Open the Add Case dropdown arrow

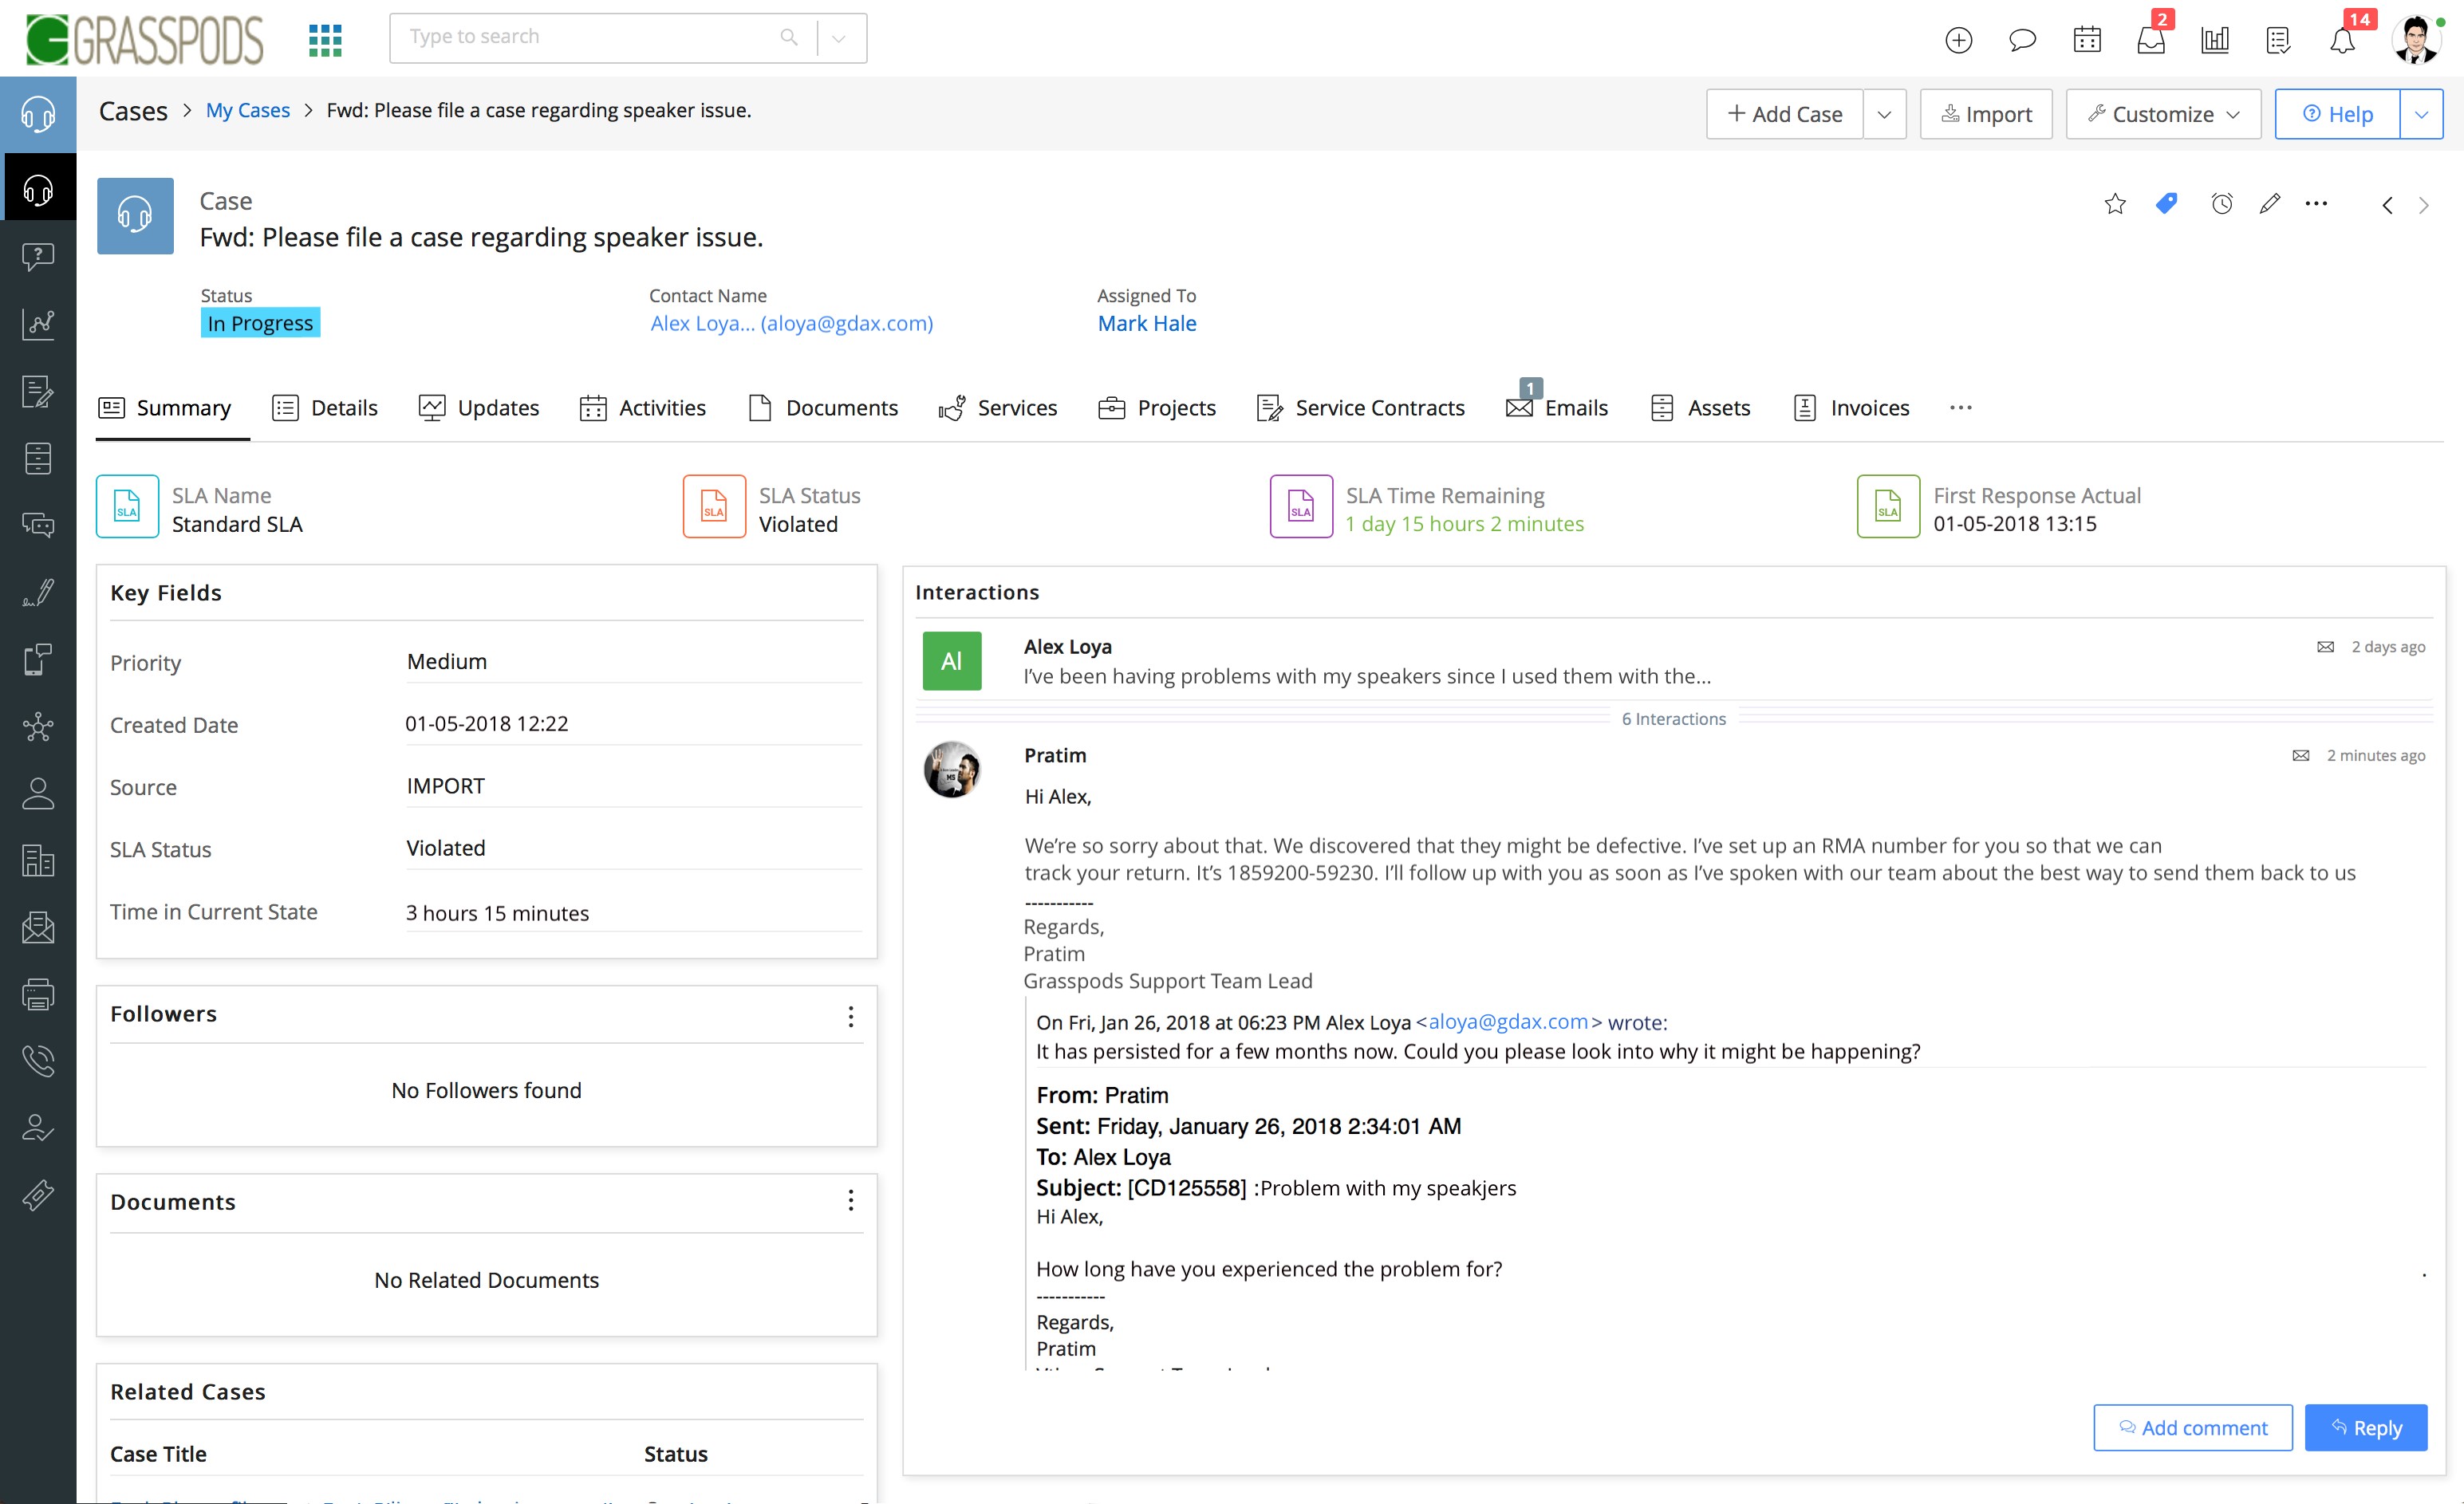pyautogui.click(x=1885, y=113)
